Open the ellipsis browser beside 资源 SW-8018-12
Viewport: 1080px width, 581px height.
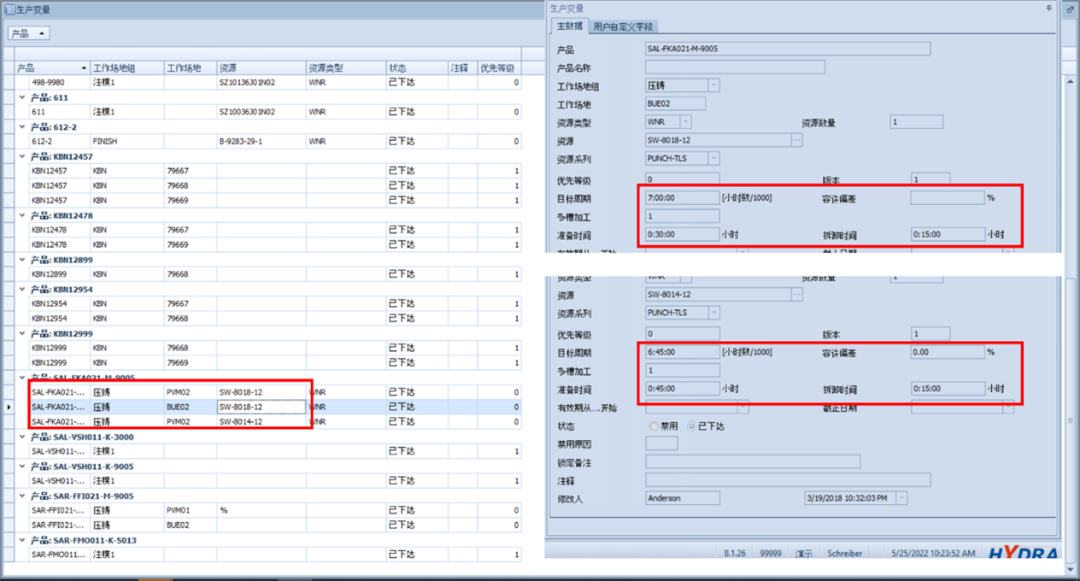tap(795, 140)
